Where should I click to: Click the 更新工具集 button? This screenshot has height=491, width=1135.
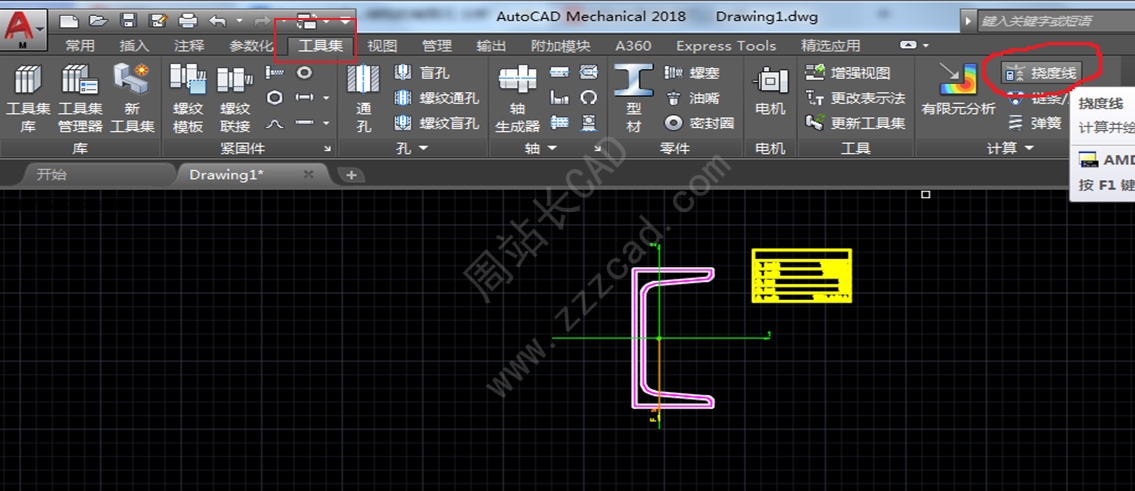pos(856,123)
